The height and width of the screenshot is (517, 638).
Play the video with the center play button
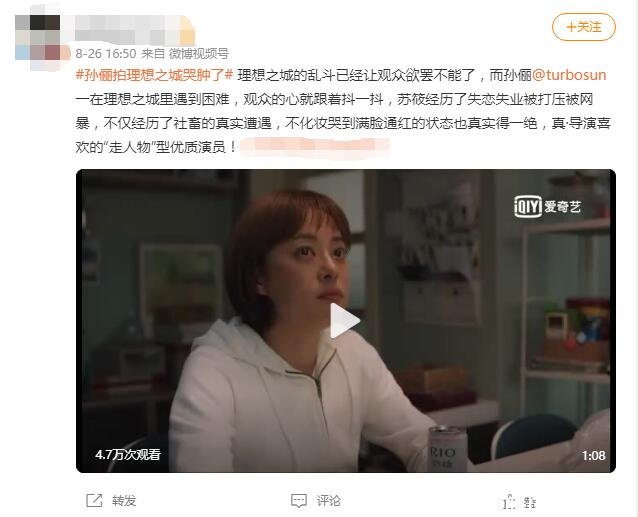pos(344,321)
